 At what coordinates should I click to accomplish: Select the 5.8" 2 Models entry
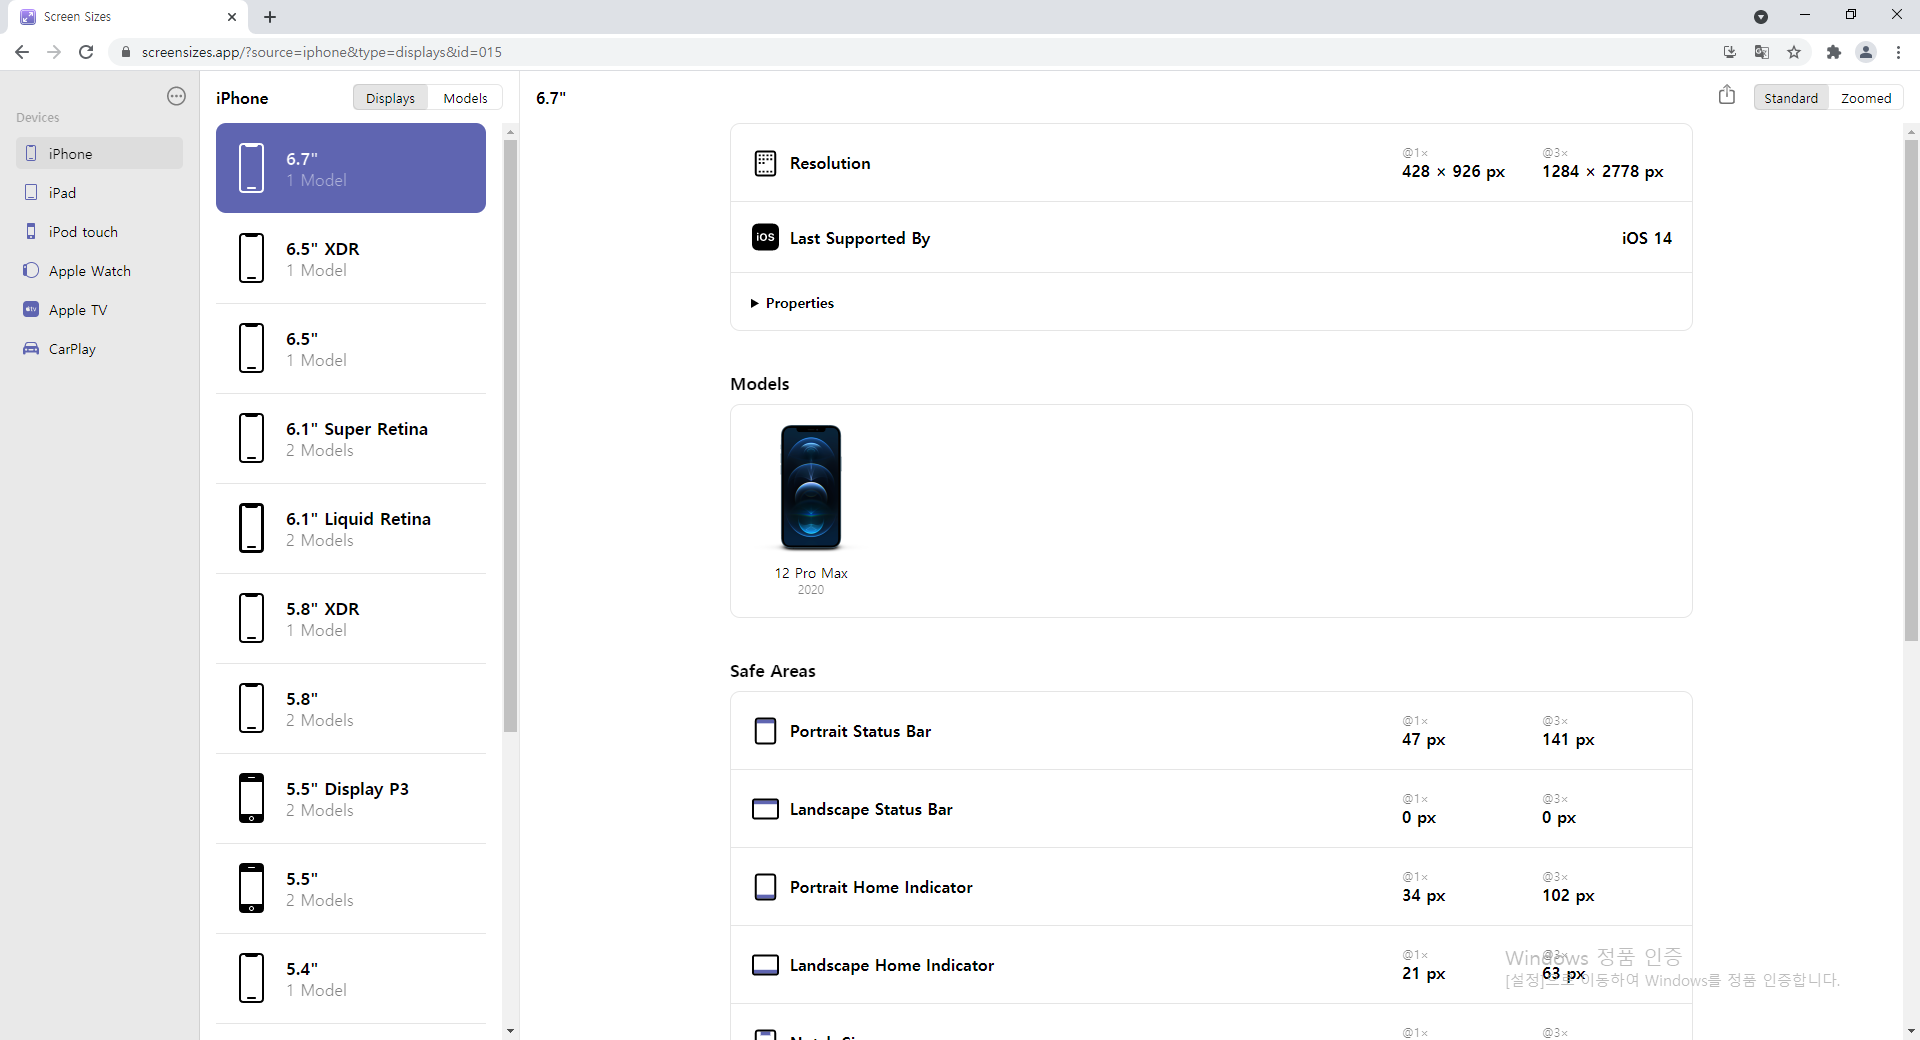(351, 708)
